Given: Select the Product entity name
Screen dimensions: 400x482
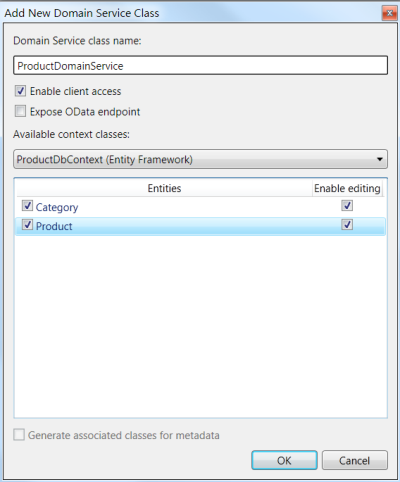Looking at the screenshot, I should pyautogui.click(x=54, y=226).
